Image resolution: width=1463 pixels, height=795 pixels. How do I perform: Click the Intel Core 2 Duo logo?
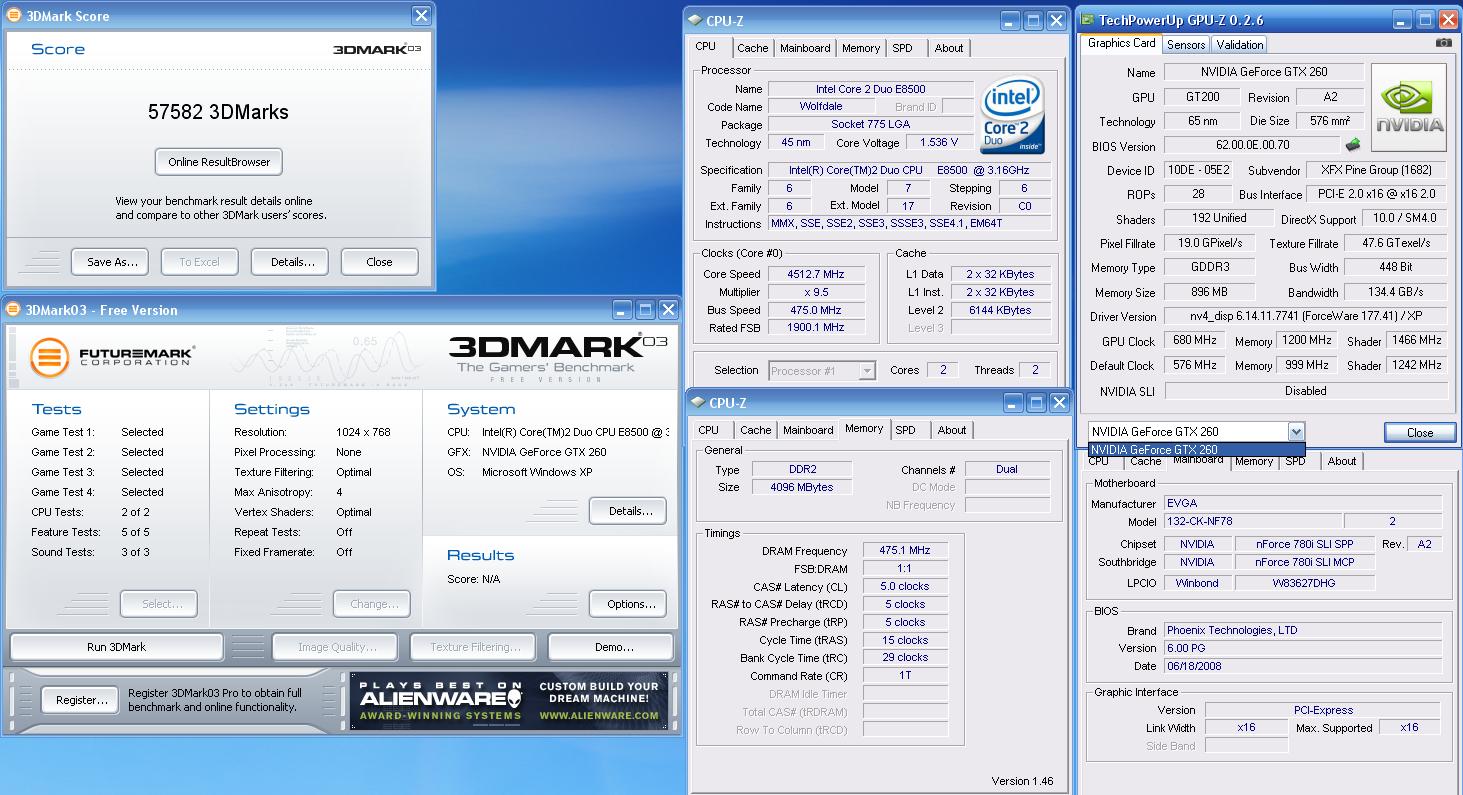pos(1013,115)
